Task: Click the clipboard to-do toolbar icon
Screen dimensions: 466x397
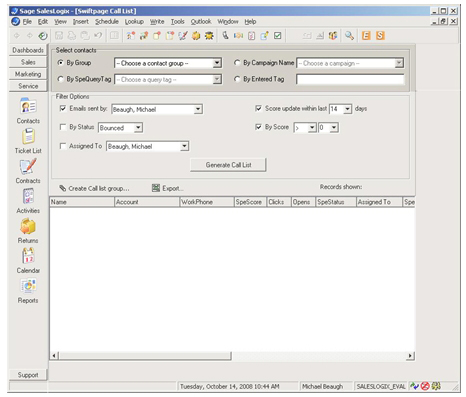Action: pyautogui.click(x=251, y=36)
